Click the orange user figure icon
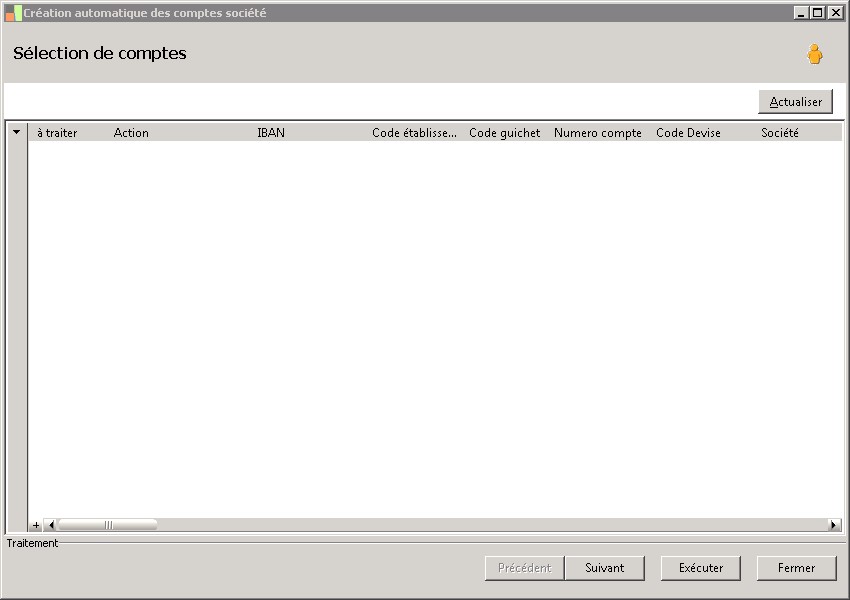Viewport: 850px width, 600px height. pos(814,54)
